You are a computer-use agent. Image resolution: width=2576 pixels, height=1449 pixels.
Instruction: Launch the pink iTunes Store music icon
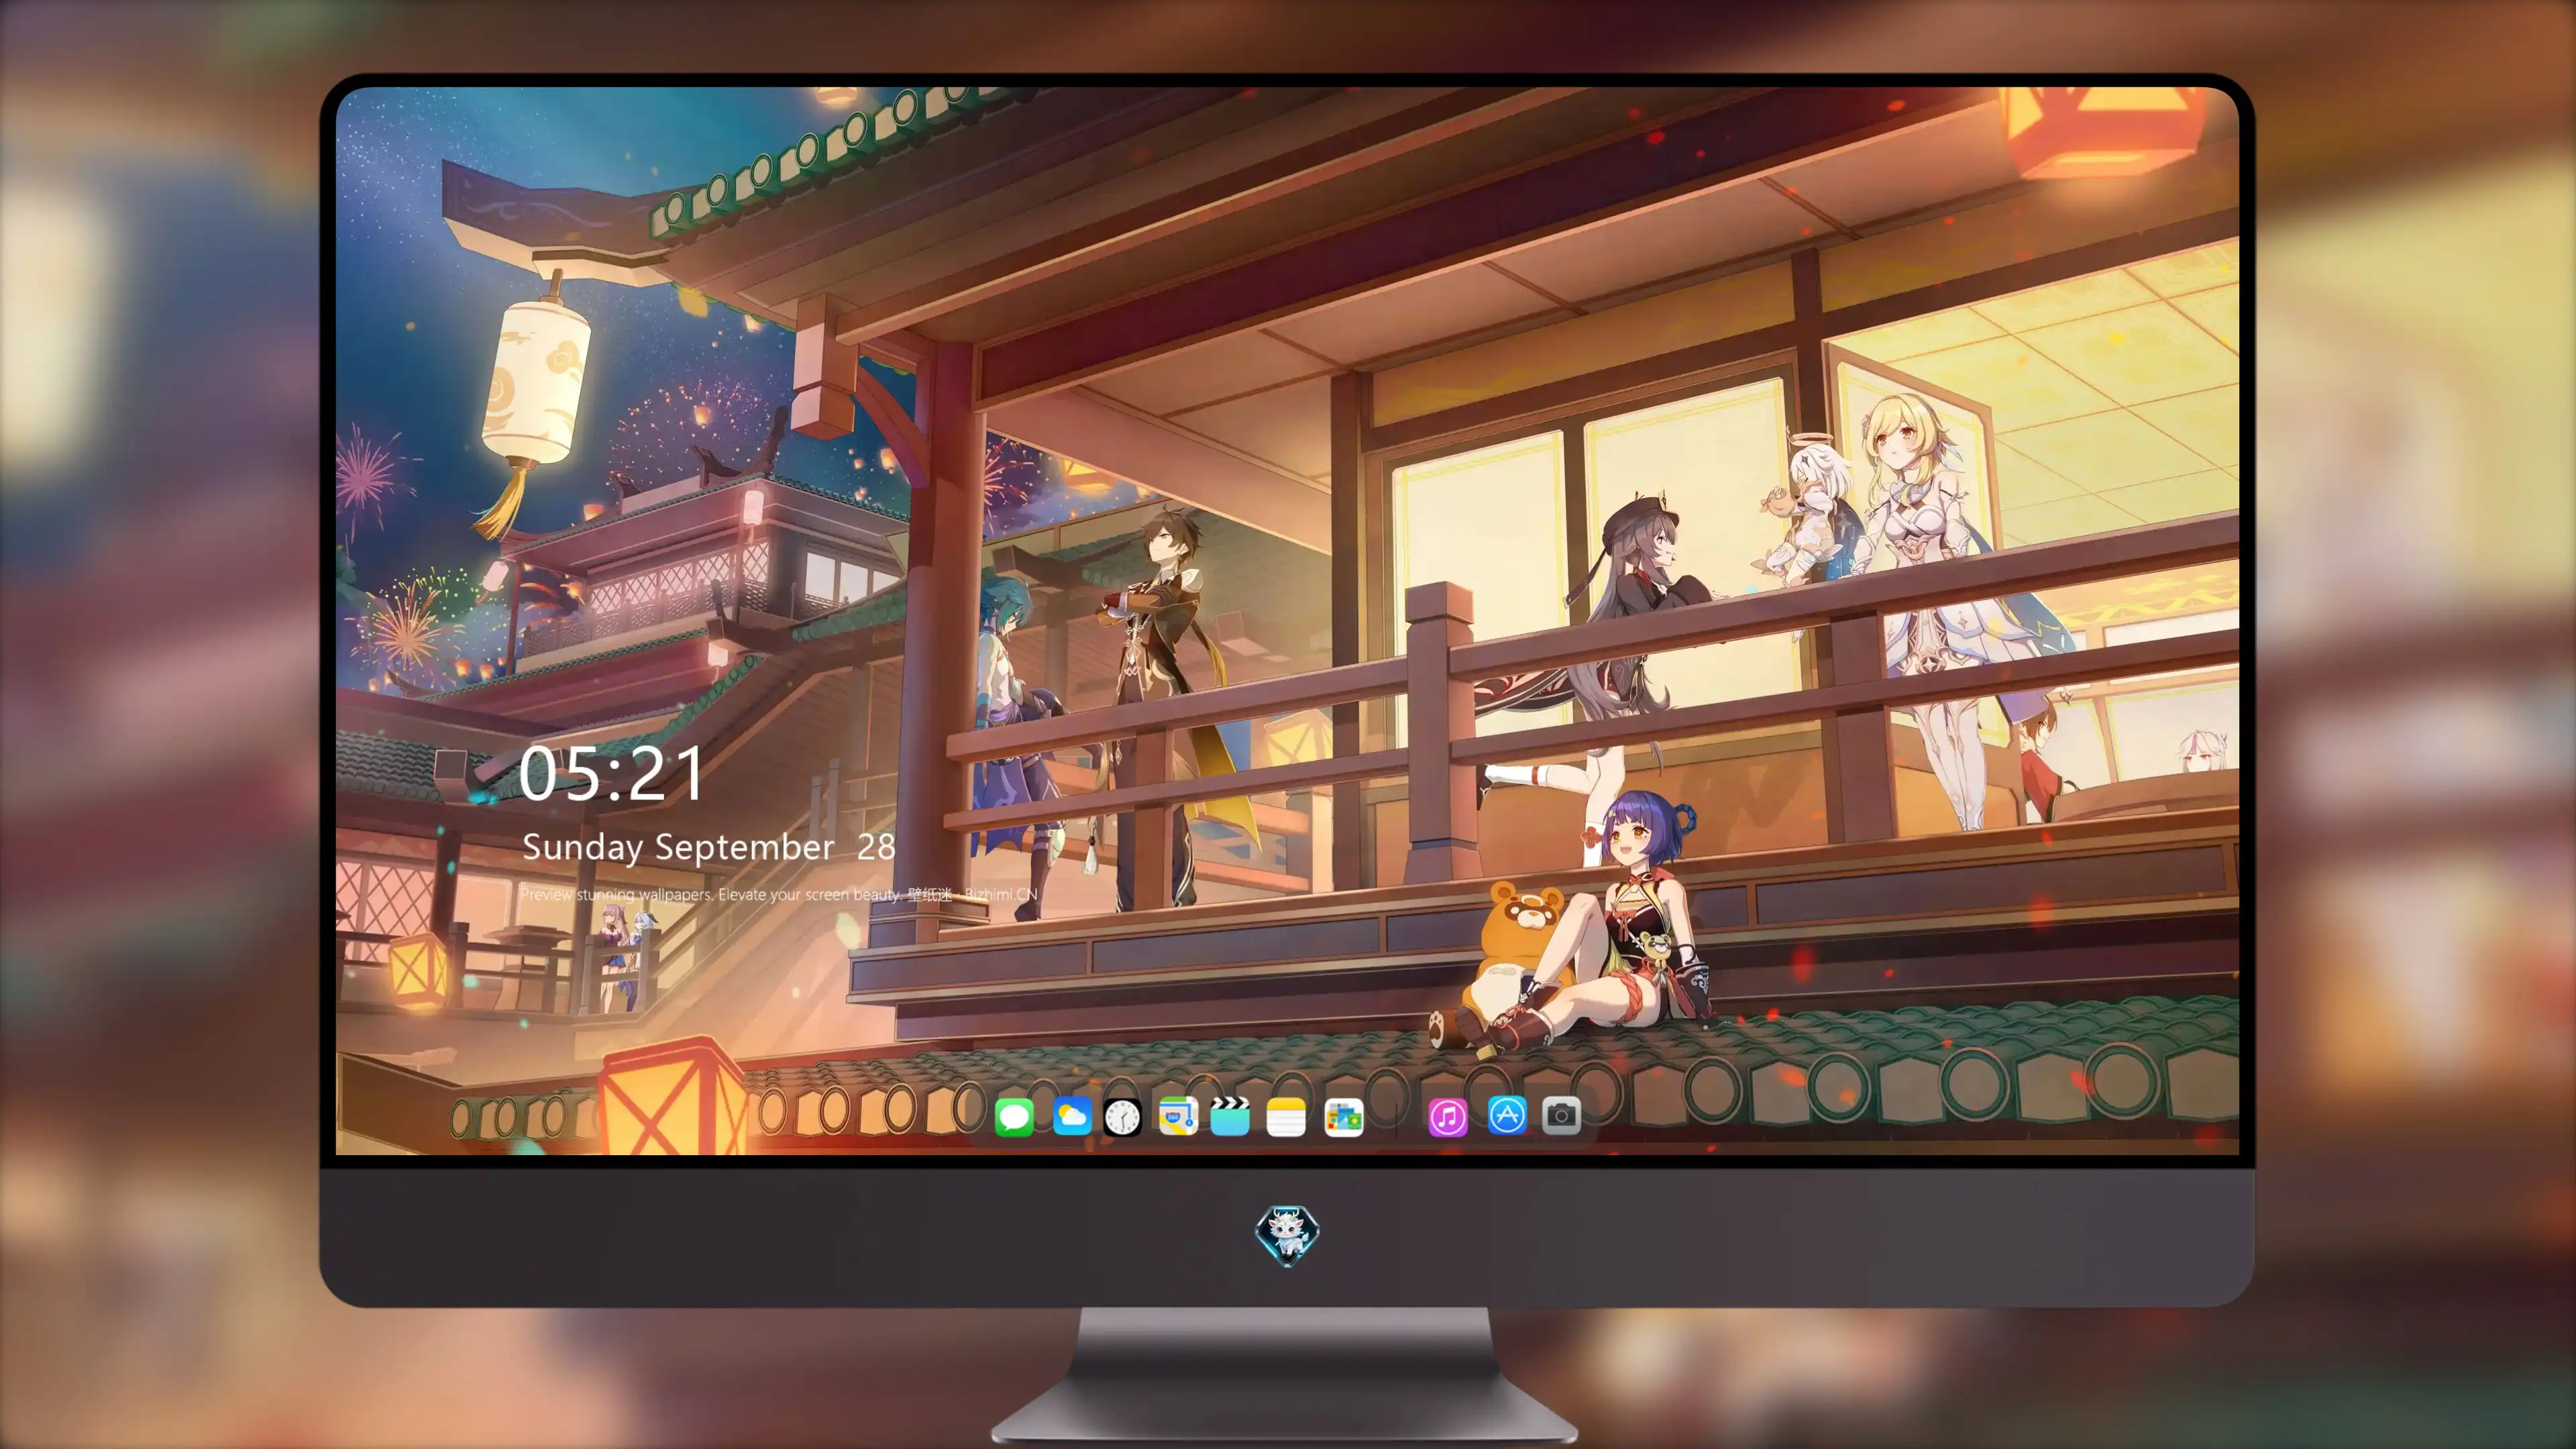tap(1448, 1116)
